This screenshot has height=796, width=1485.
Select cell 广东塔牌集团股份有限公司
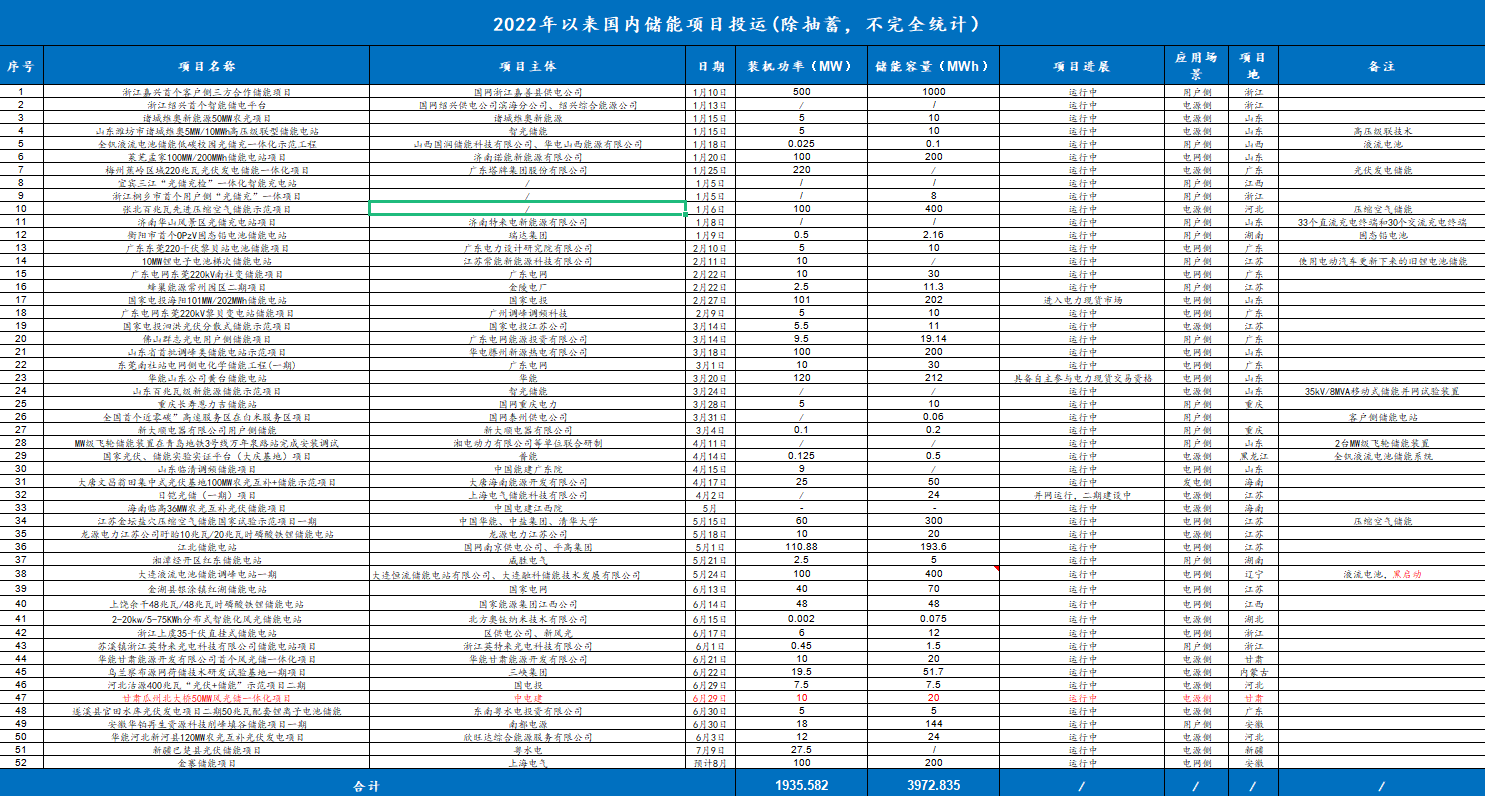[x=528, y=170]
